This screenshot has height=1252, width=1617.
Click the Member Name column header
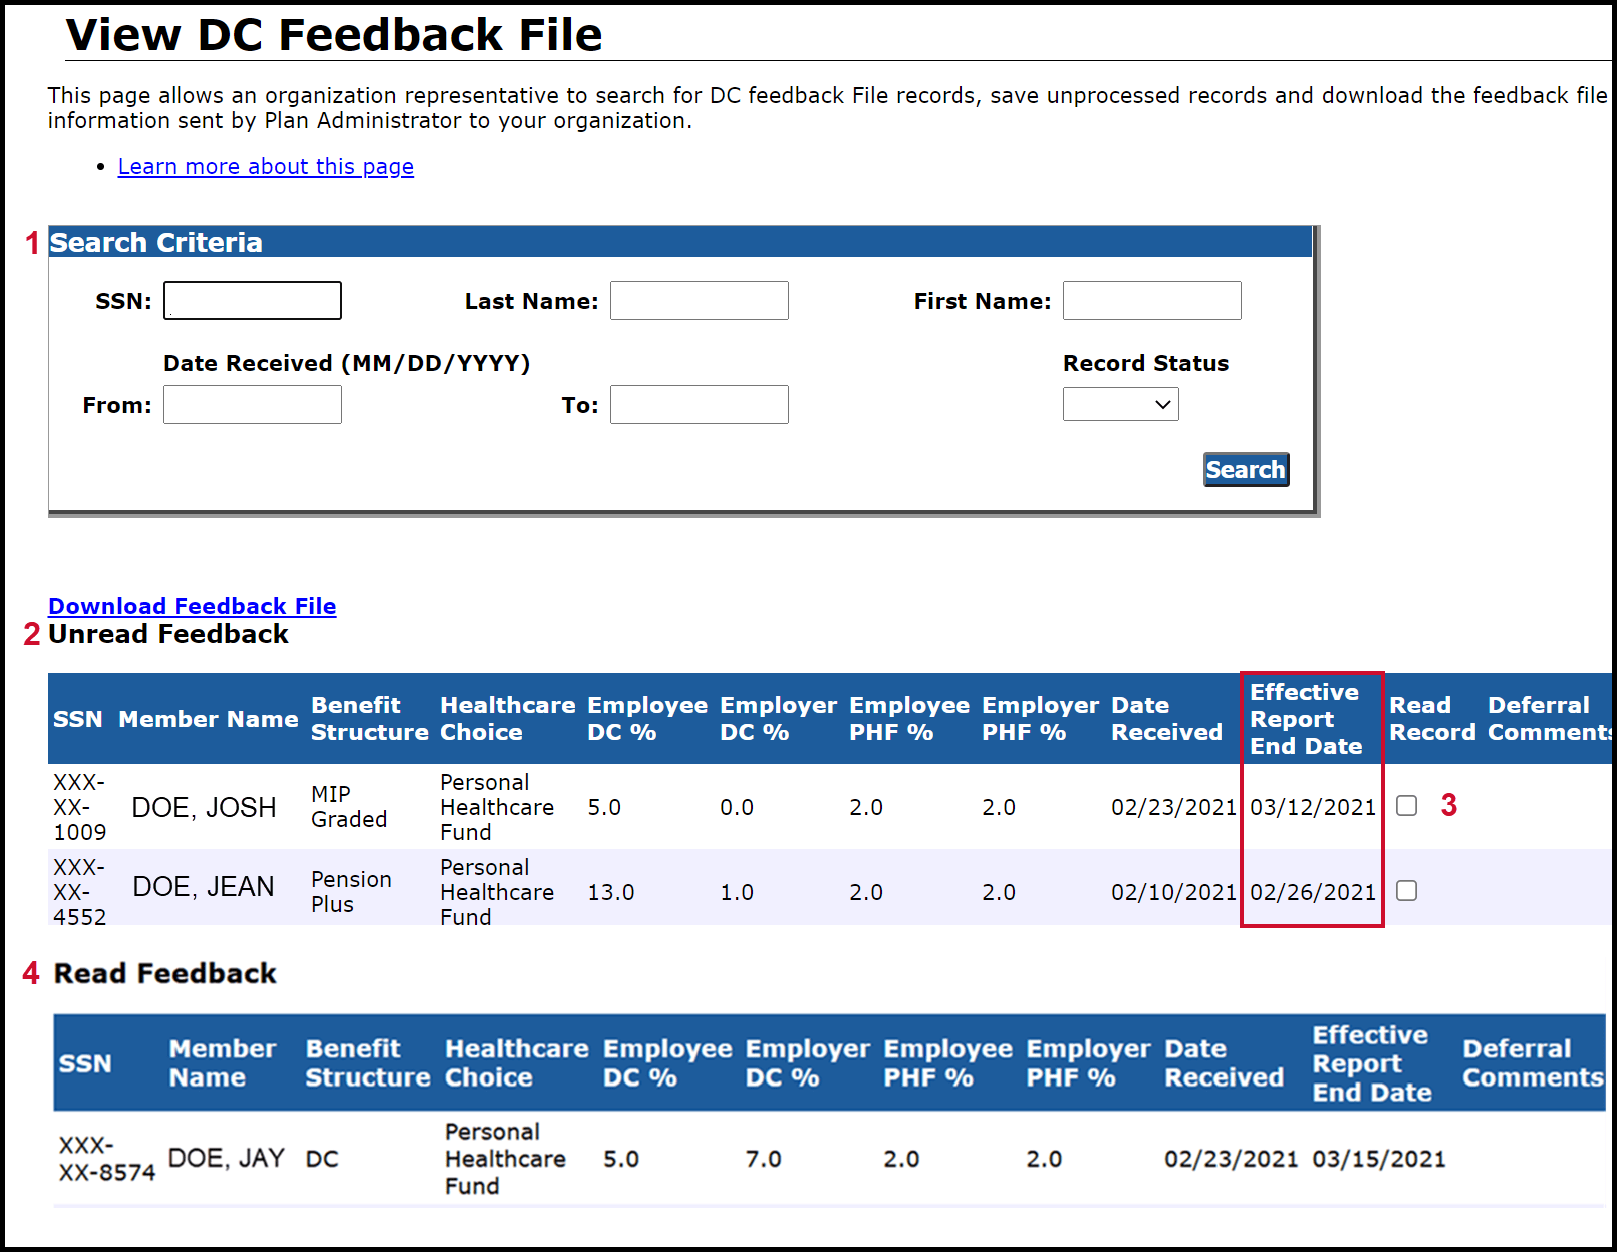coord(207,718)
